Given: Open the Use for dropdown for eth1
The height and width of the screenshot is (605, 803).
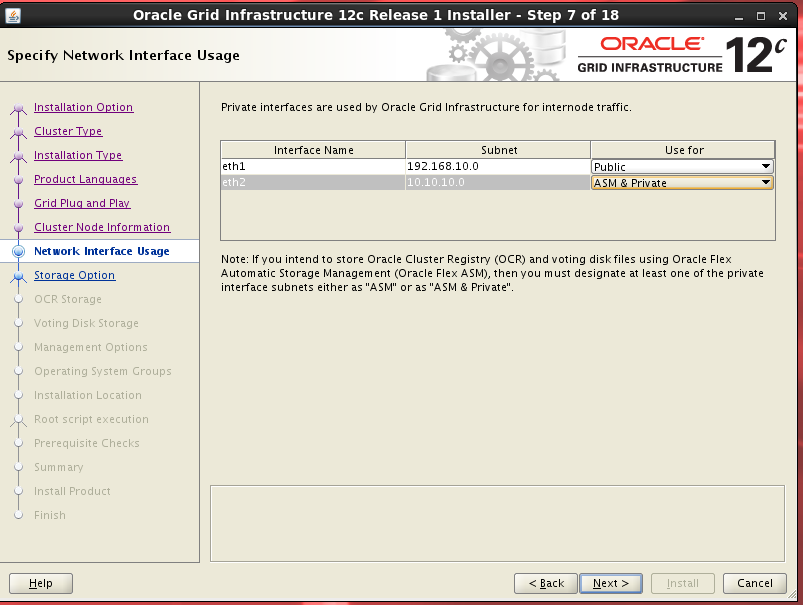Looking at the screenshot, I should [682, 166].
